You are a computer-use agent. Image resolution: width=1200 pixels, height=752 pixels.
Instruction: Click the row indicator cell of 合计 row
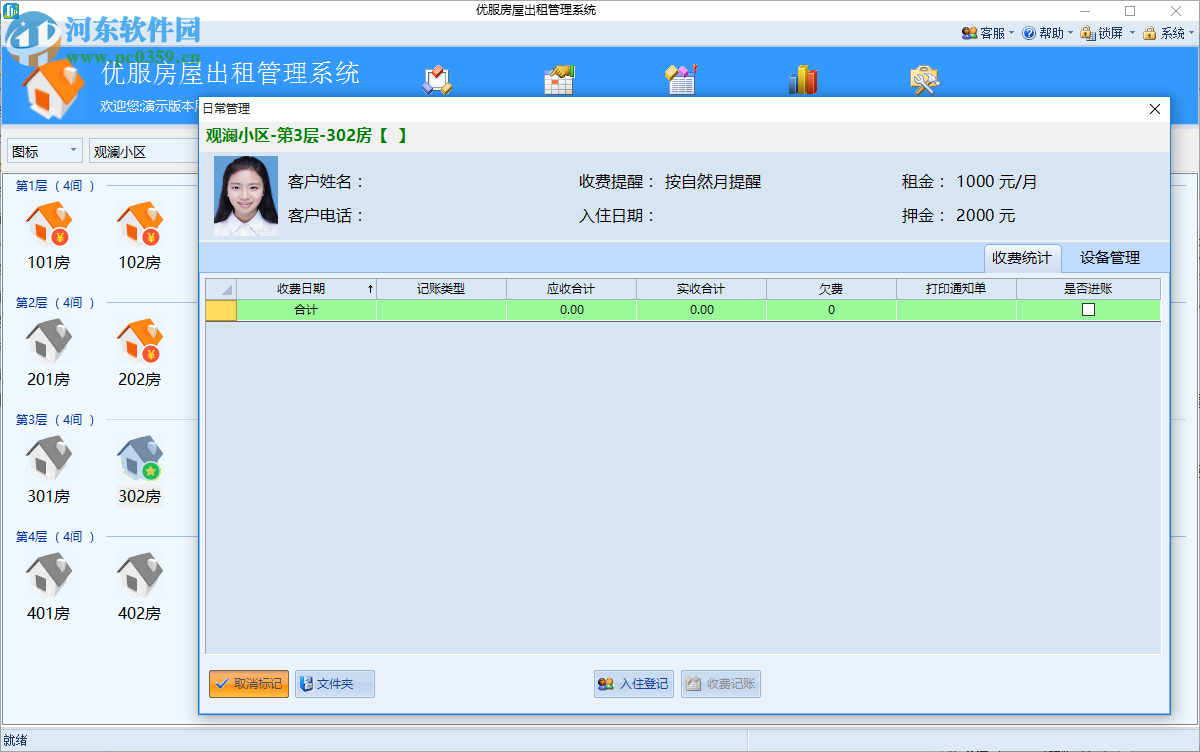[x=221, y=310]
